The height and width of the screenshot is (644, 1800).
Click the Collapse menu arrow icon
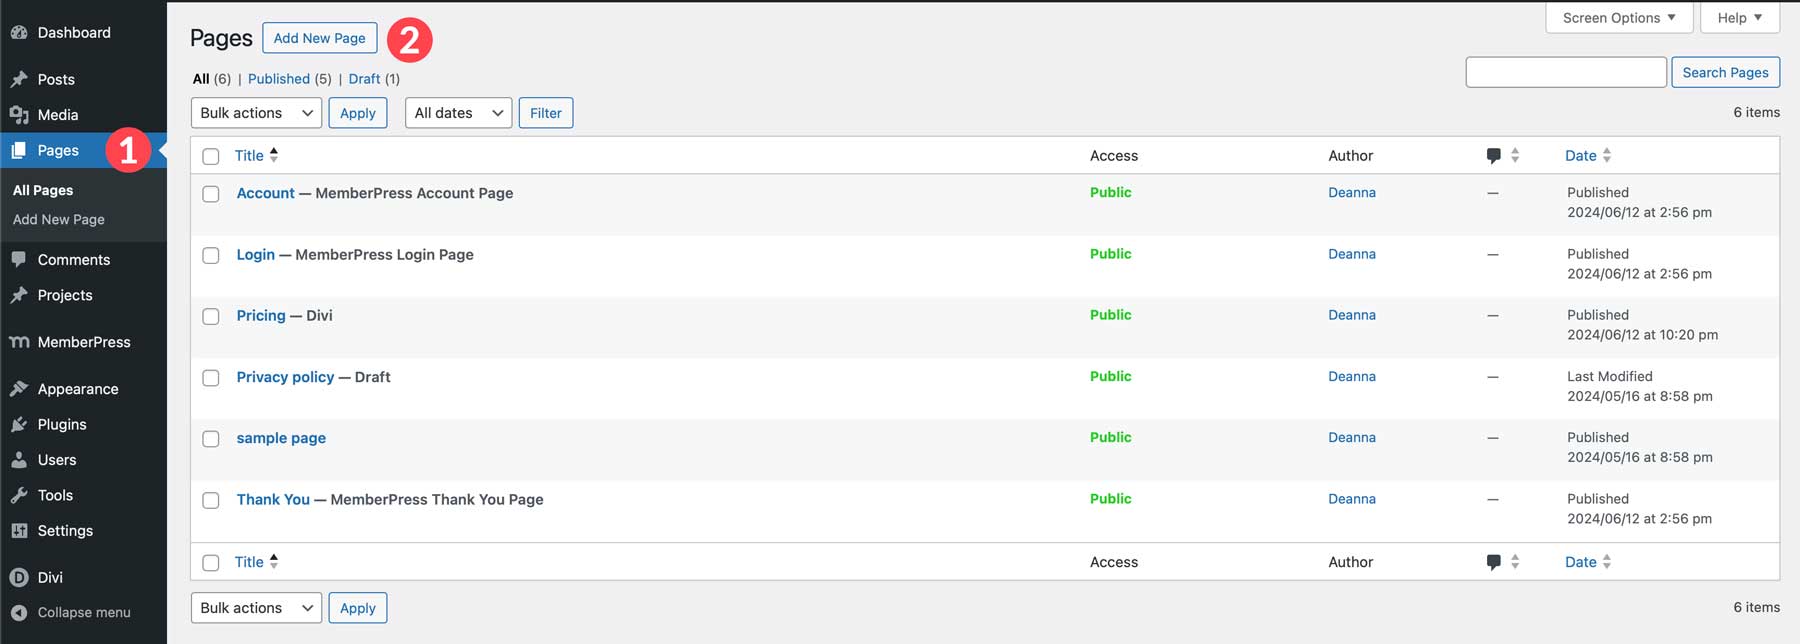click(x=18, y=612)
